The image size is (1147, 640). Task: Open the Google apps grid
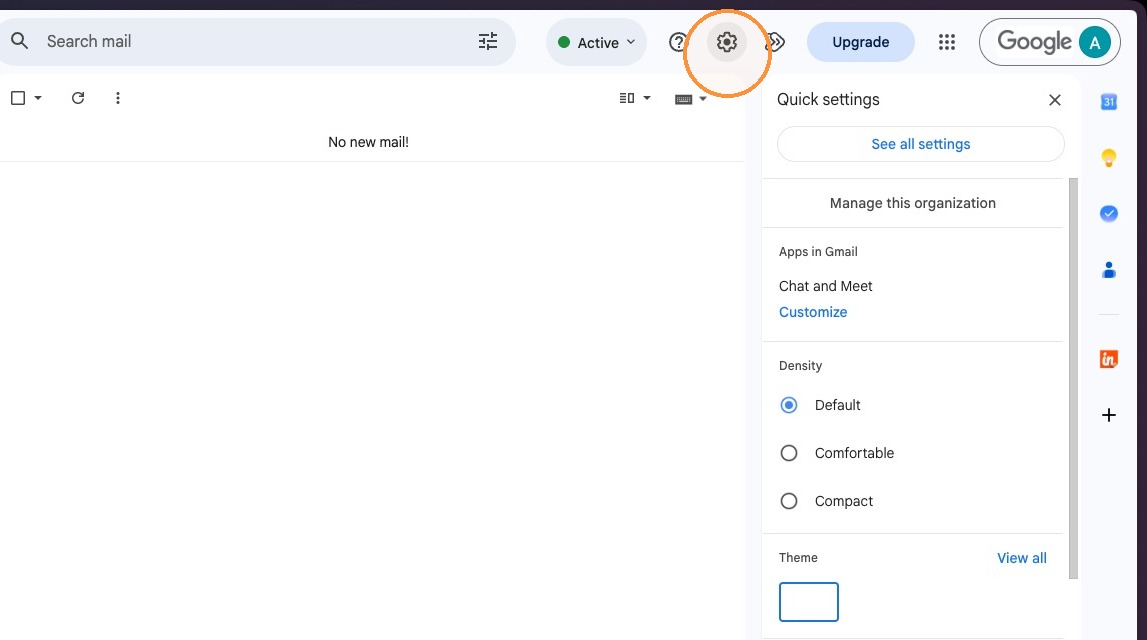coord(947,42)
